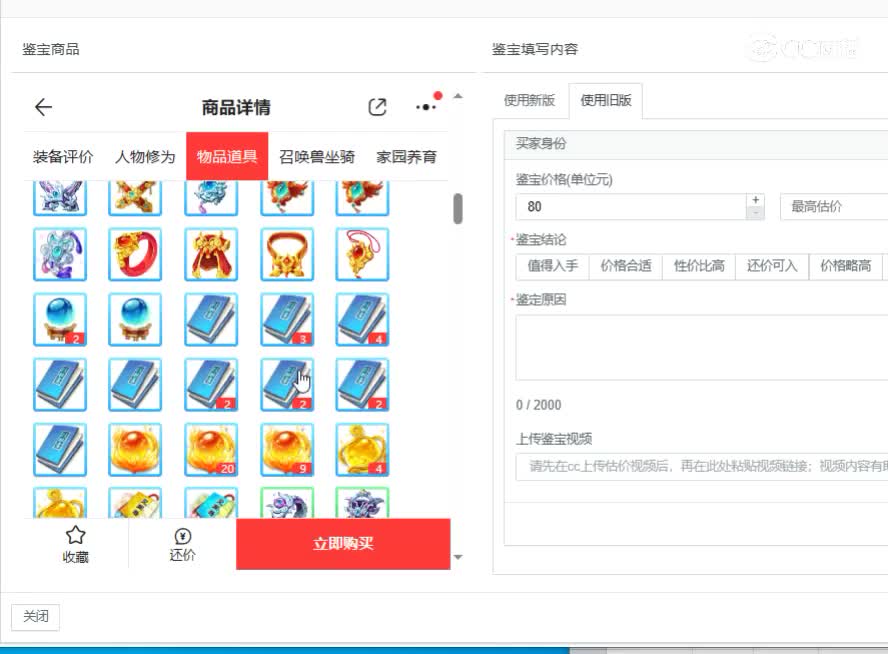
Task: Choose the 价格略高 conclusion
Action: point(846,266)
